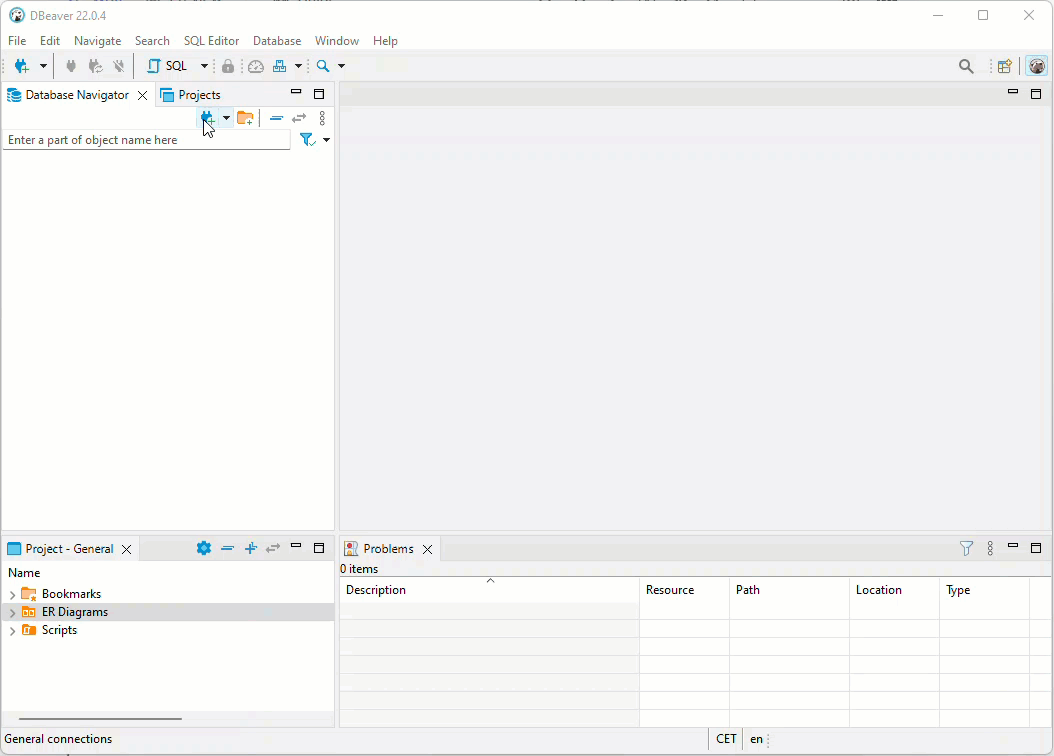Open the SQL button dropdown arrow
1054x756 pixels.
point(204,66)
